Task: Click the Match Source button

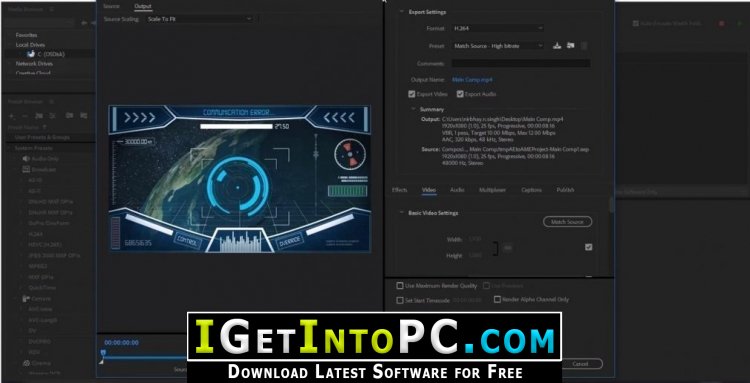Action: click(567, 222)
